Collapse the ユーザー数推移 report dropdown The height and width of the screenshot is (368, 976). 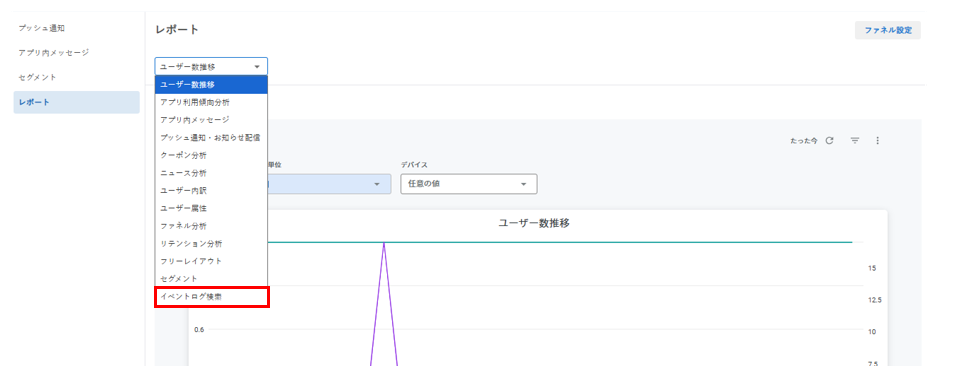click(x=211, y=67)
